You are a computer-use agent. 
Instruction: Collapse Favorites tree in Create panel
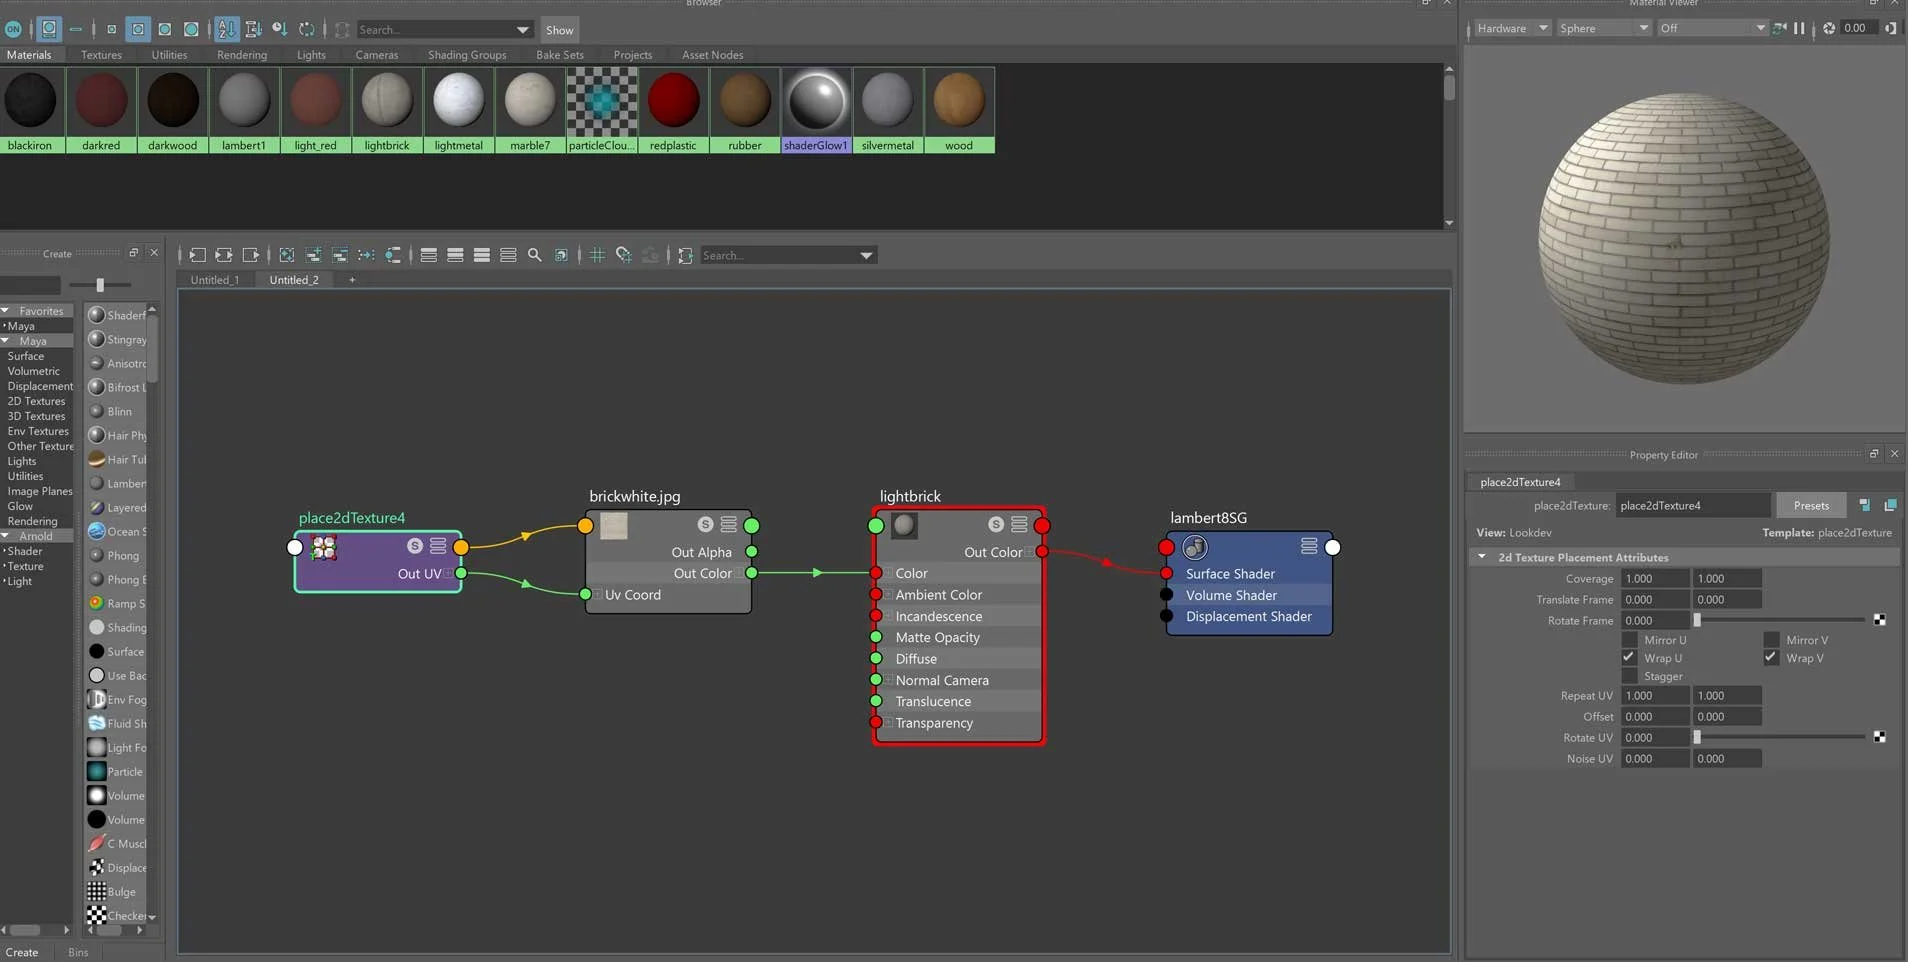tap(6, 311)
